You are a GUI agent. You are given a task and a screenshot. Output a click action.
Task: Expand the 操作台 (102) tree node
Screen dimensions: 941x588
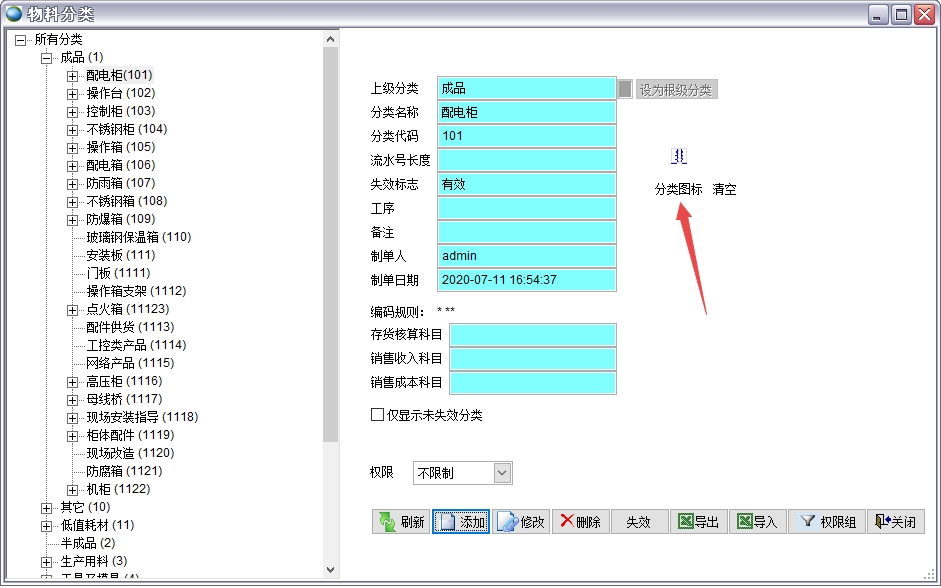pyautogui.click(x=72, y=93)
